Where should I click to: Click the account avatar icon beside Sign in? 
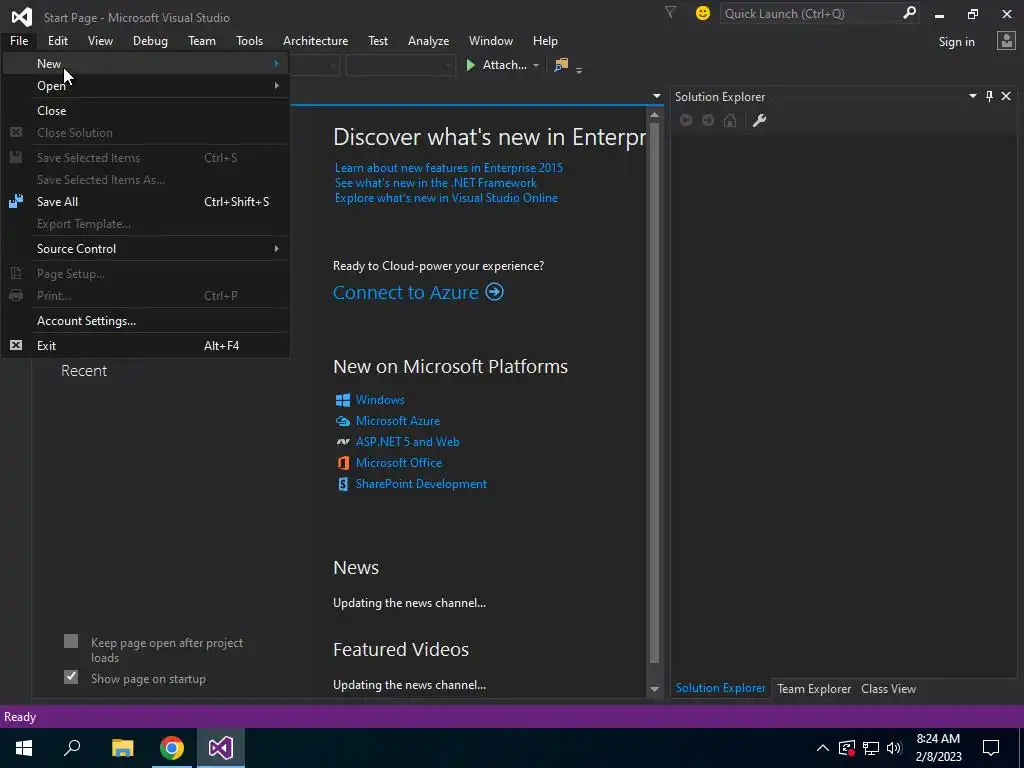(x=1006, y=41)
